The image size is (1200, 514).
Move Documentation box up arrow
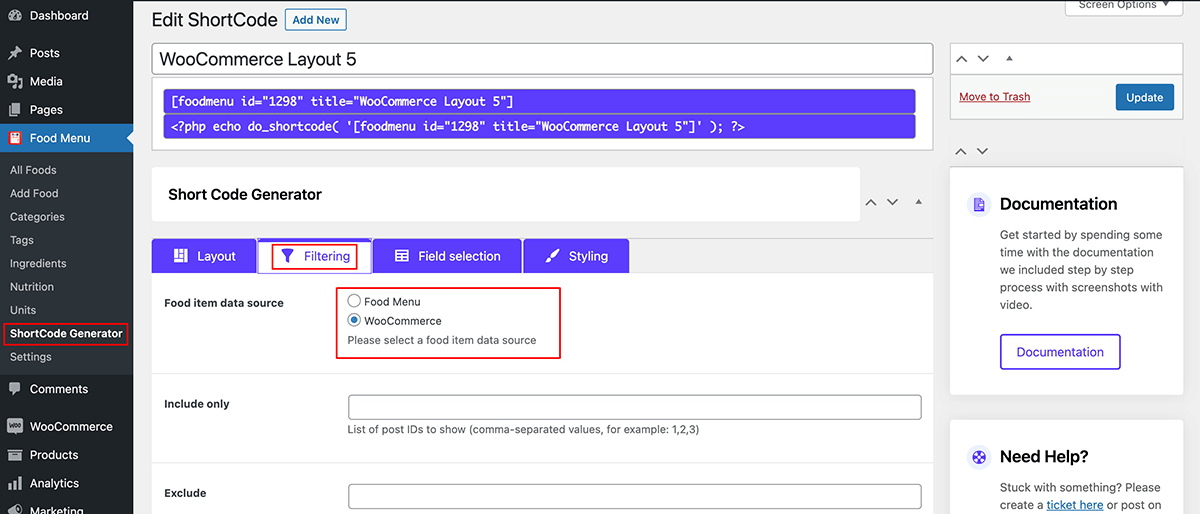coord(961,151)
